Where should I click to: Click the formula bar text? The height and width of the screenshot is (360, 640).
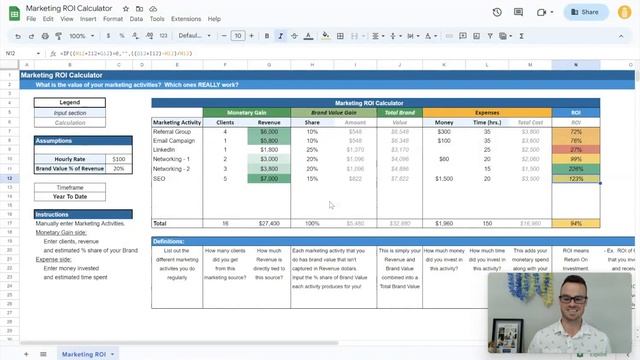(126, 53)
